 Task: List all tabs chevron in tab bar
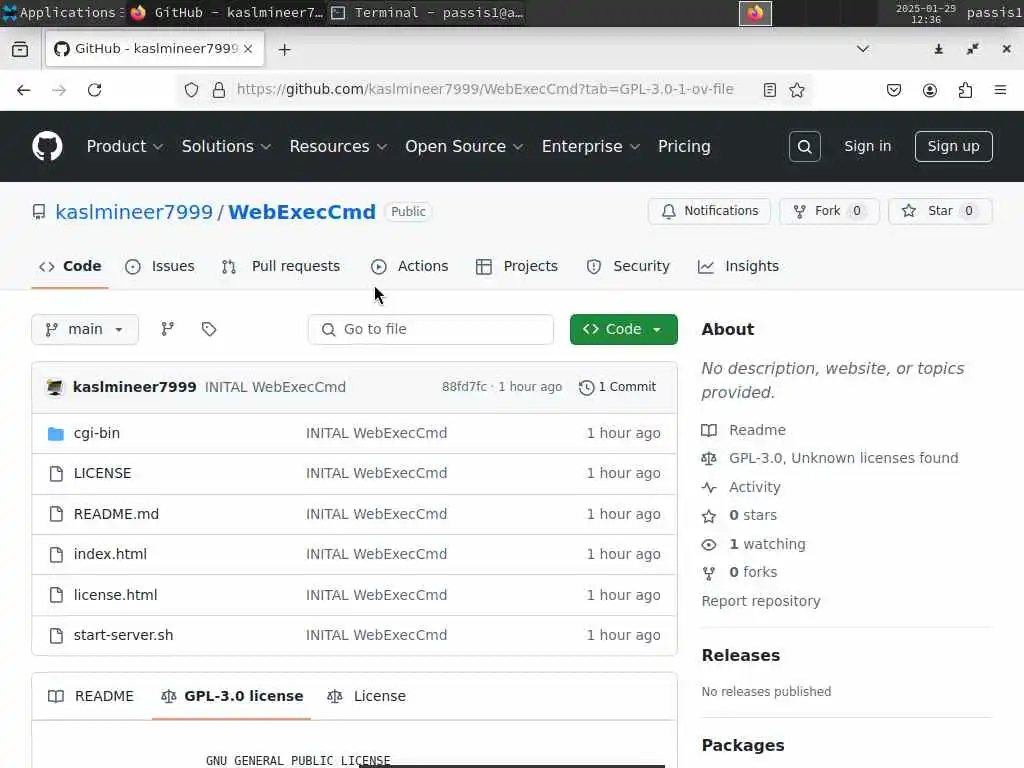tap(863, 49)
